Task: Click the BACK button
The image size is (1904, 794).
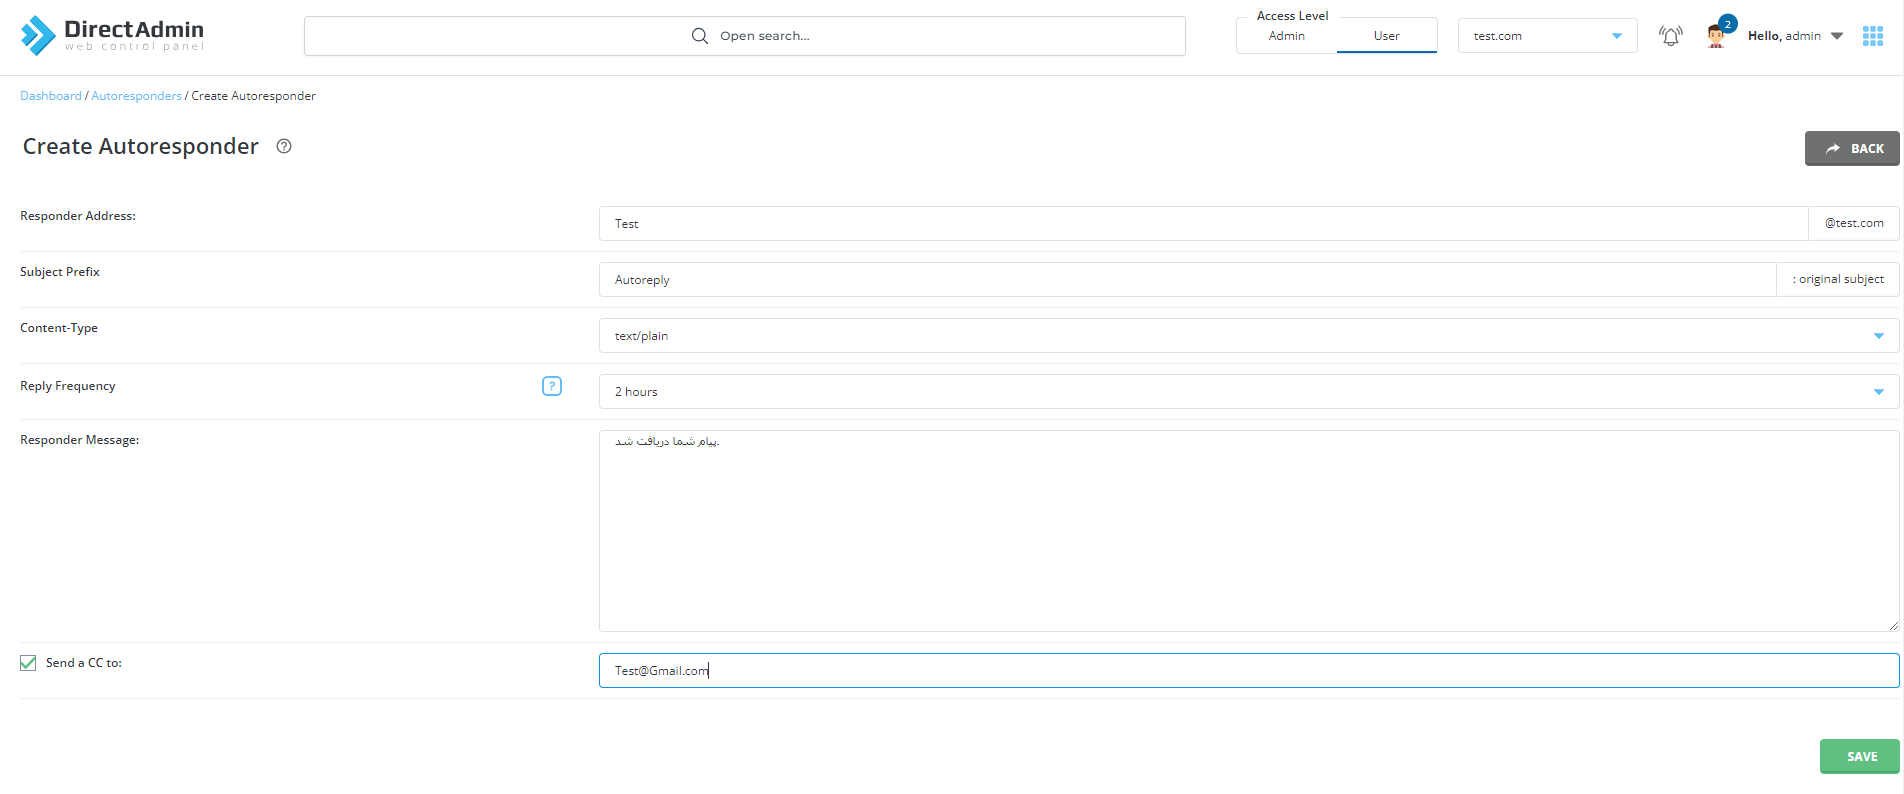Action: pos(1852,148)
